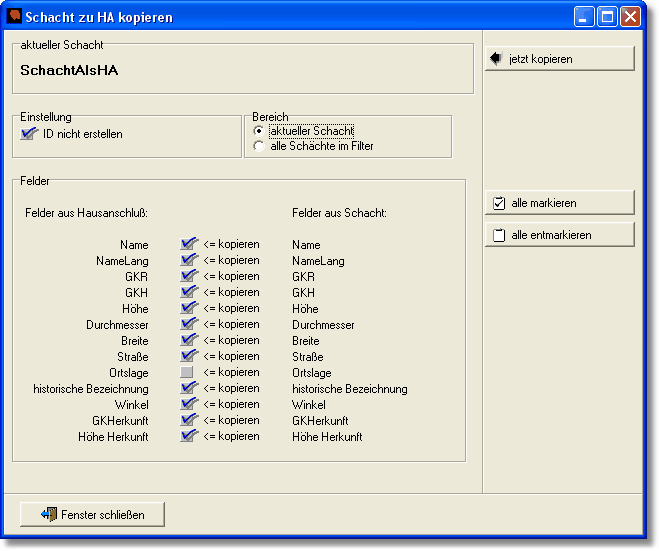Image resolution: width=659 pixels, height=551 pixels.
Task: Uncheck the Höhe copy checkbox
Action: click(188, 308)
